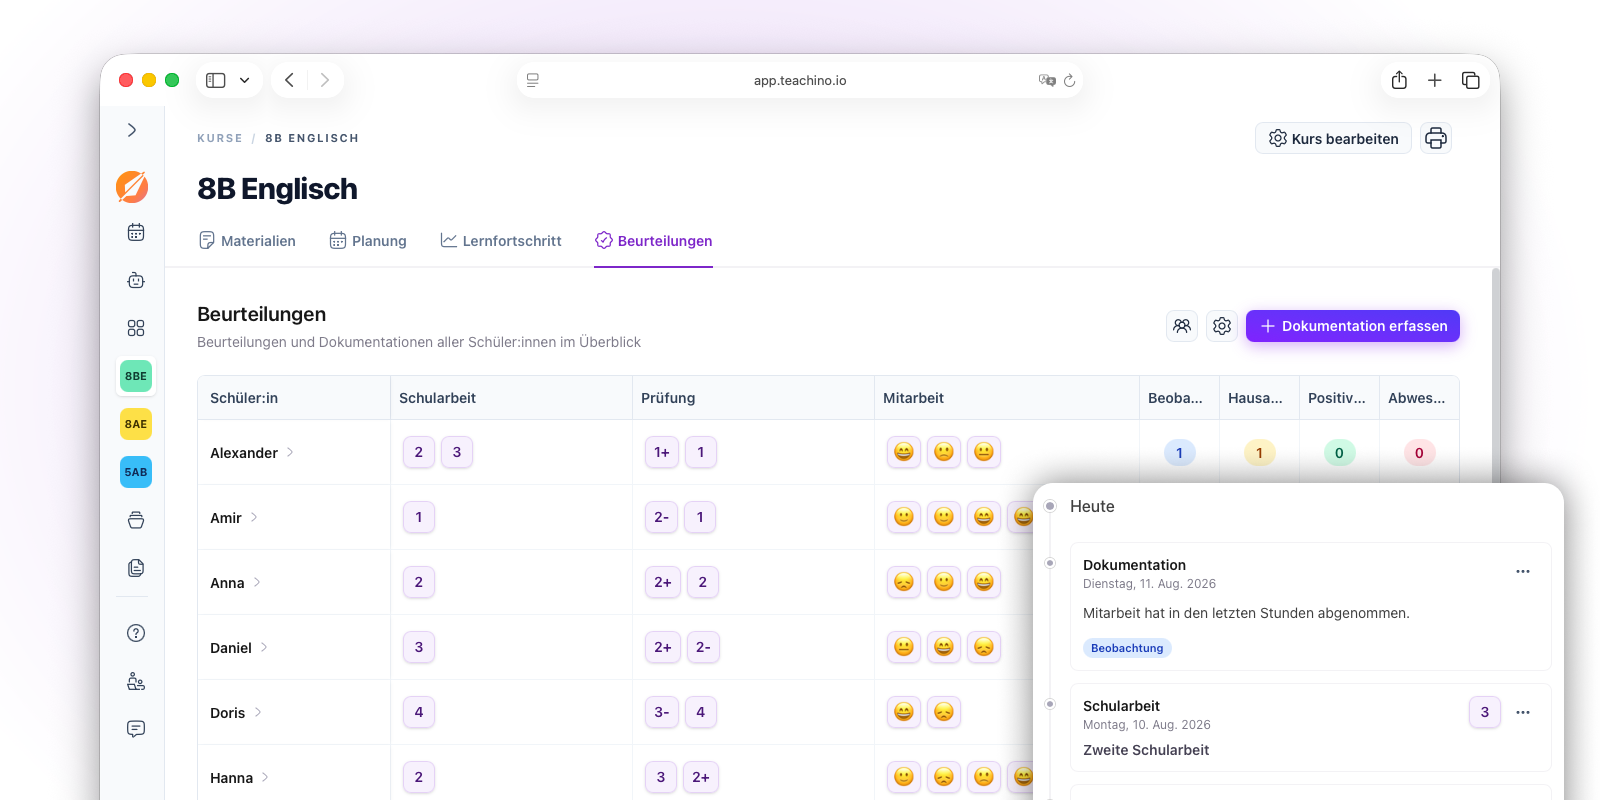
Task: Open Schularbeit entry options menu
Action: [1523, 712]
